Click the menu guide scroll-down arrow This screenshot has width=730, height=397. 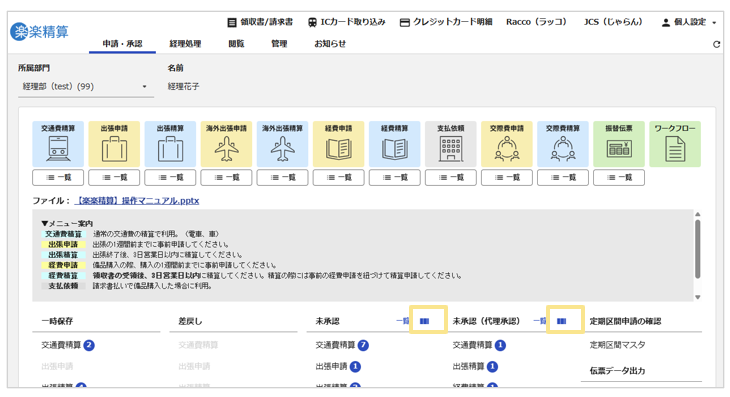(697, 297)
